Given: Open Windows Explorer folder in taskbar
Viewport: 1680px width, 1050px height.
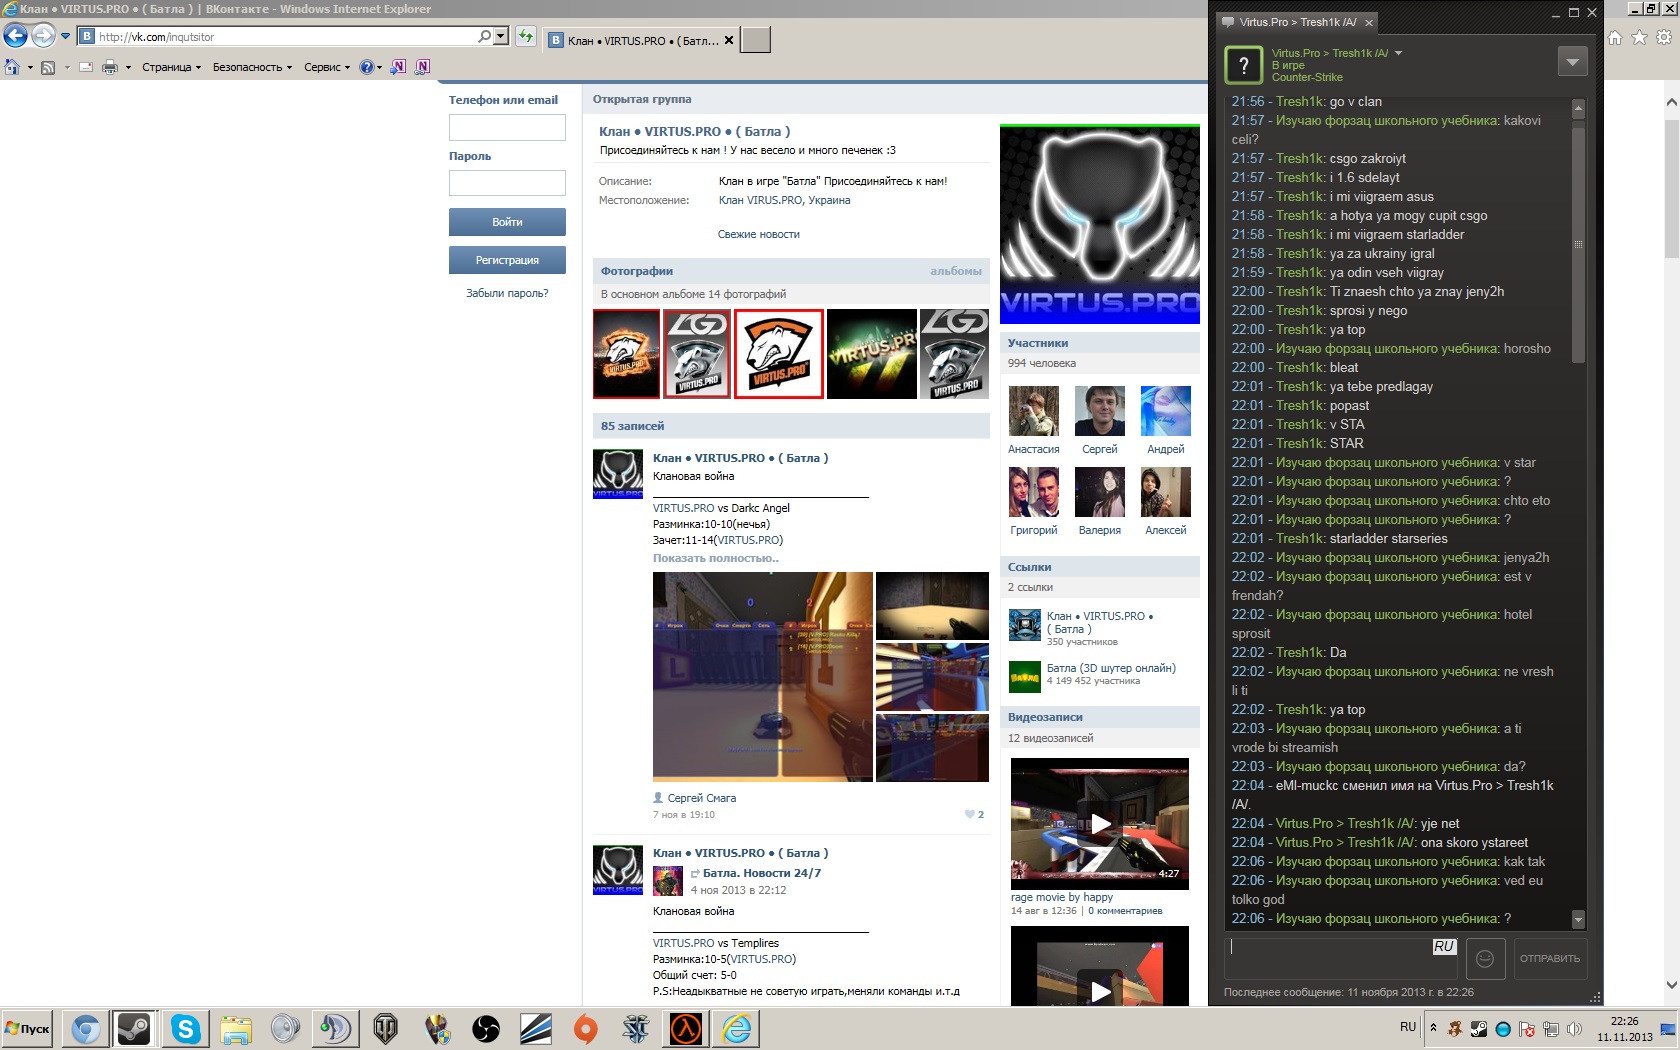Looking at the screenshot, I should [x=236, y=1029].
